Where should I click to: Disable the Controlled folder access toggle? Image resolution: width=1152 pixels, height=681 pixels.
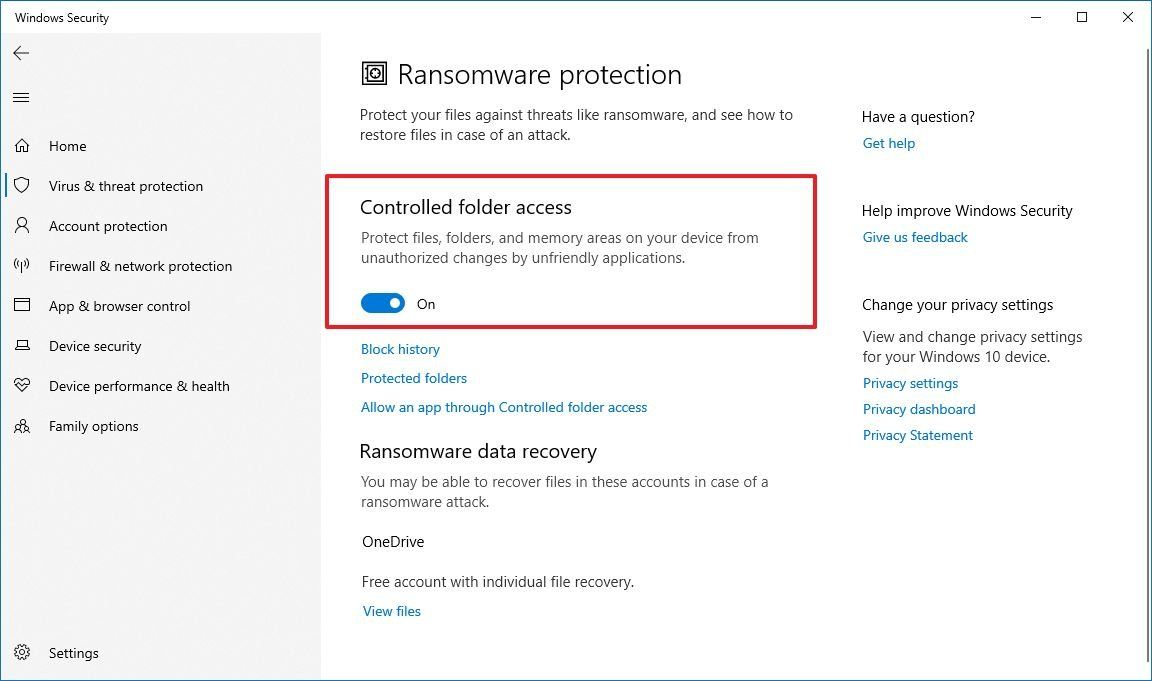coord(383,303)
